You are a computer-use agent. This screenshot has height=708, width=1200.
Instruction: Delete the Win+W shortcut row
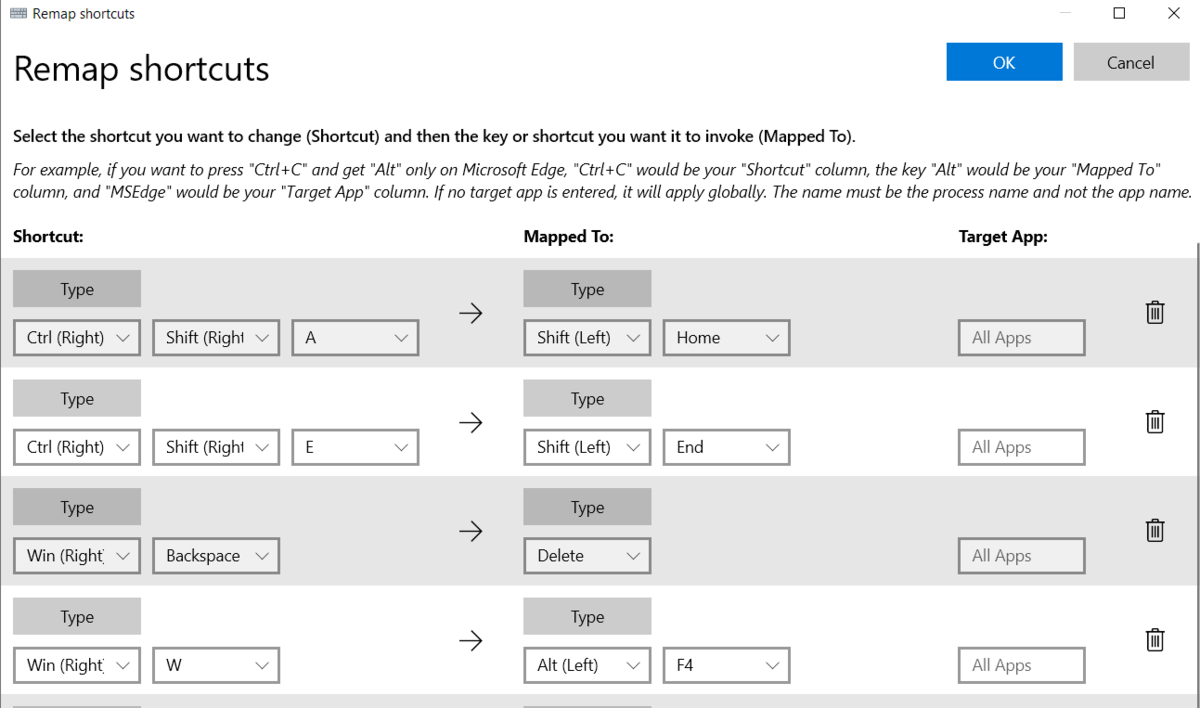pos(1154,639)
